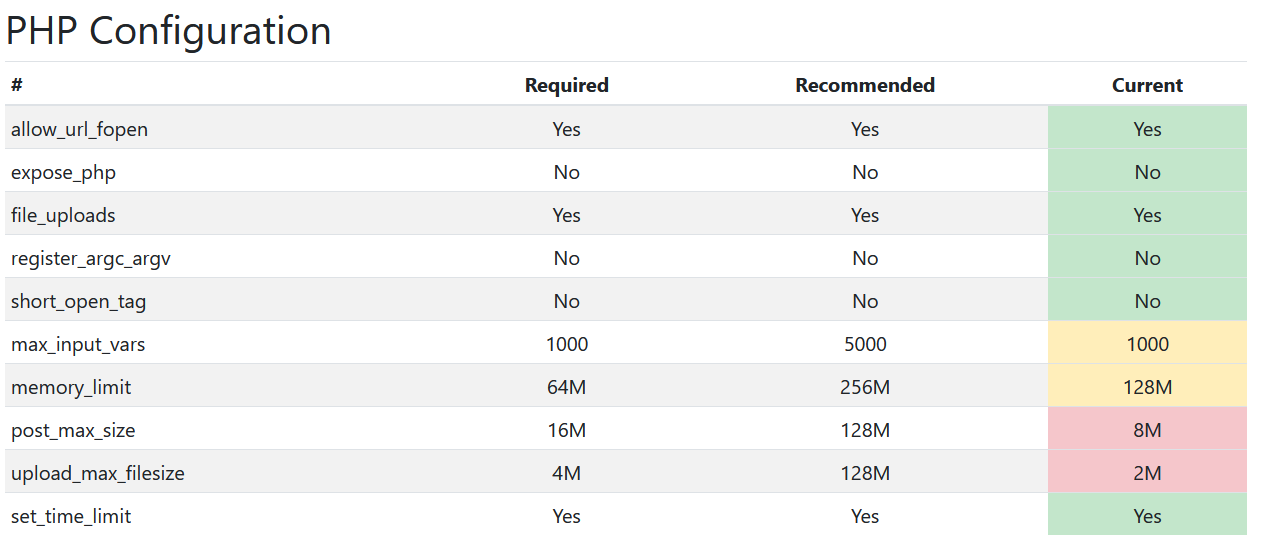The width and height of the screenshot is (1285, 552).
Task: Click the set_time_limit setting name
Action: 71,517
